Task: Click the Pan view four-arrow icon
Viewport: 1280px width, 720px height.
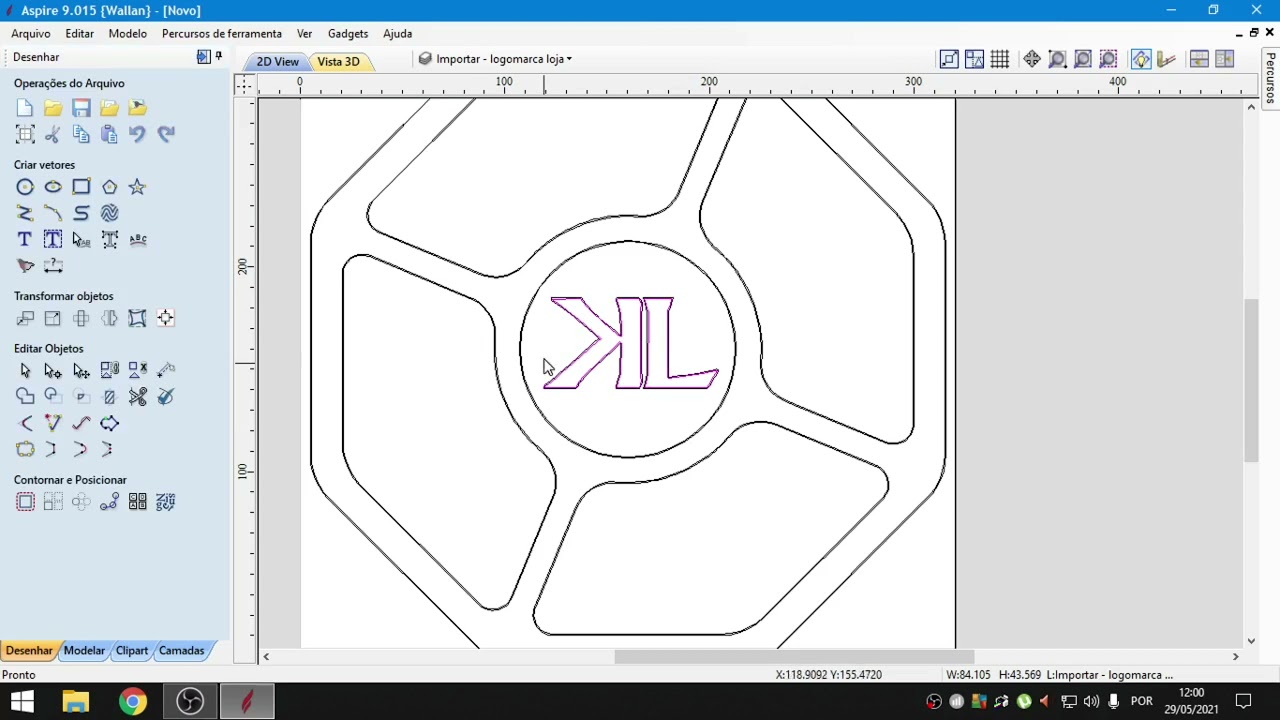Action: (x=1032, y=59)
